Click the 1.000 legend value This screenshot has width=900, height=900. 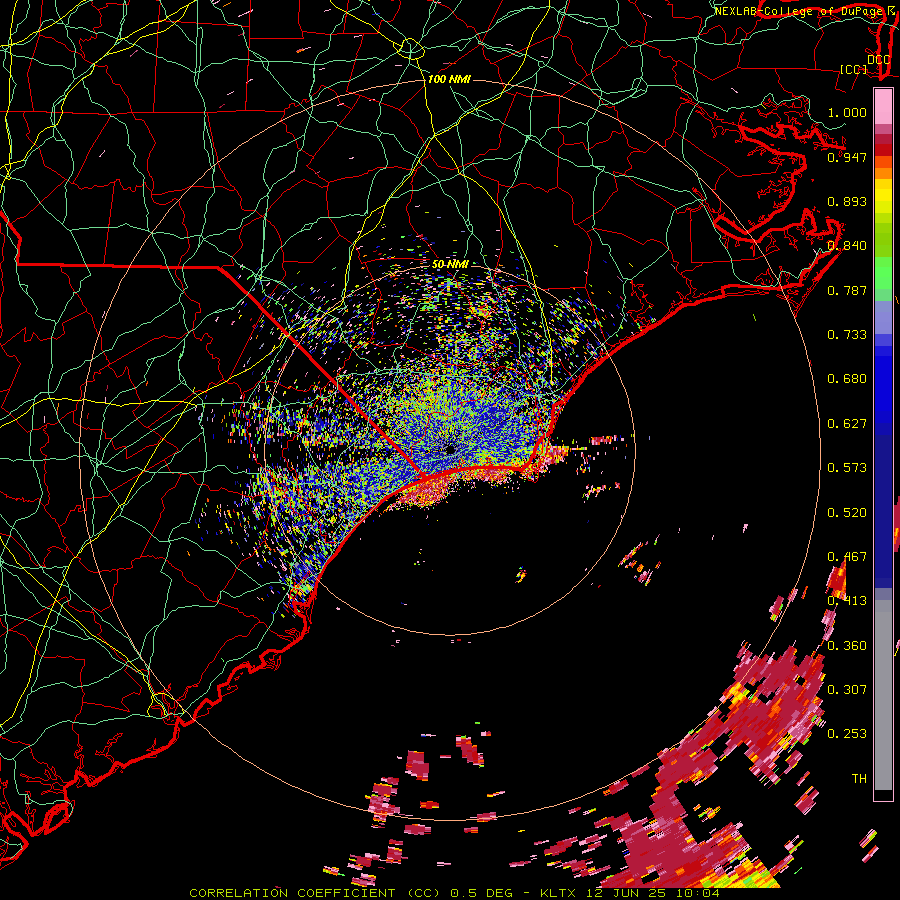[847, 112]
